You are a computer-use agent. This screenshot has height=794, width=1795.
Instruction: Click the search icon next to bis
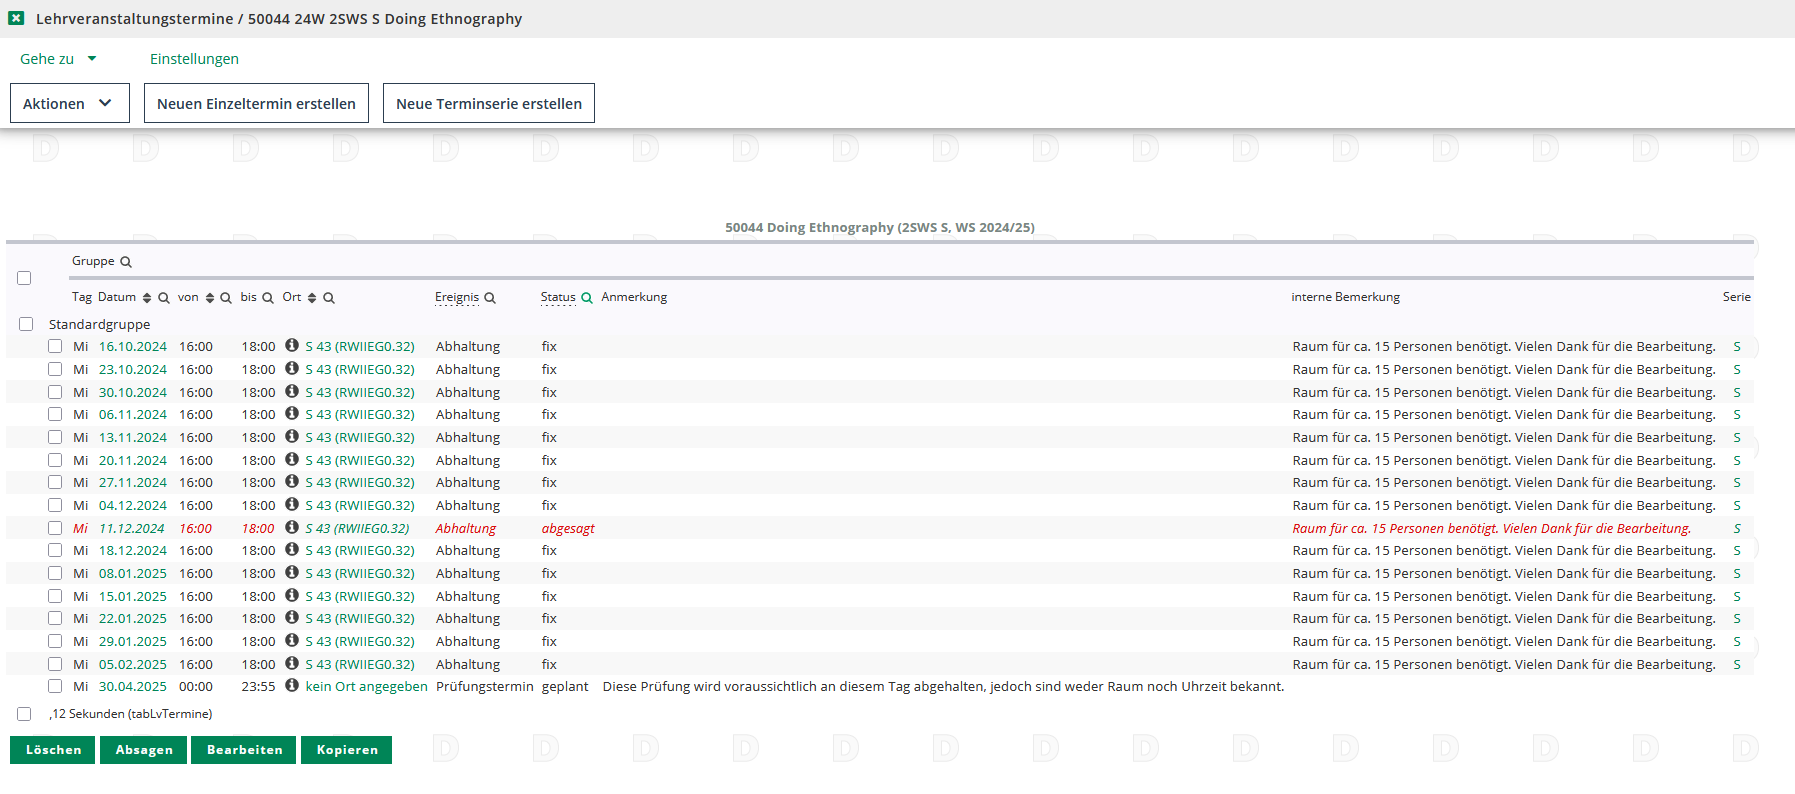click(268, 298)
